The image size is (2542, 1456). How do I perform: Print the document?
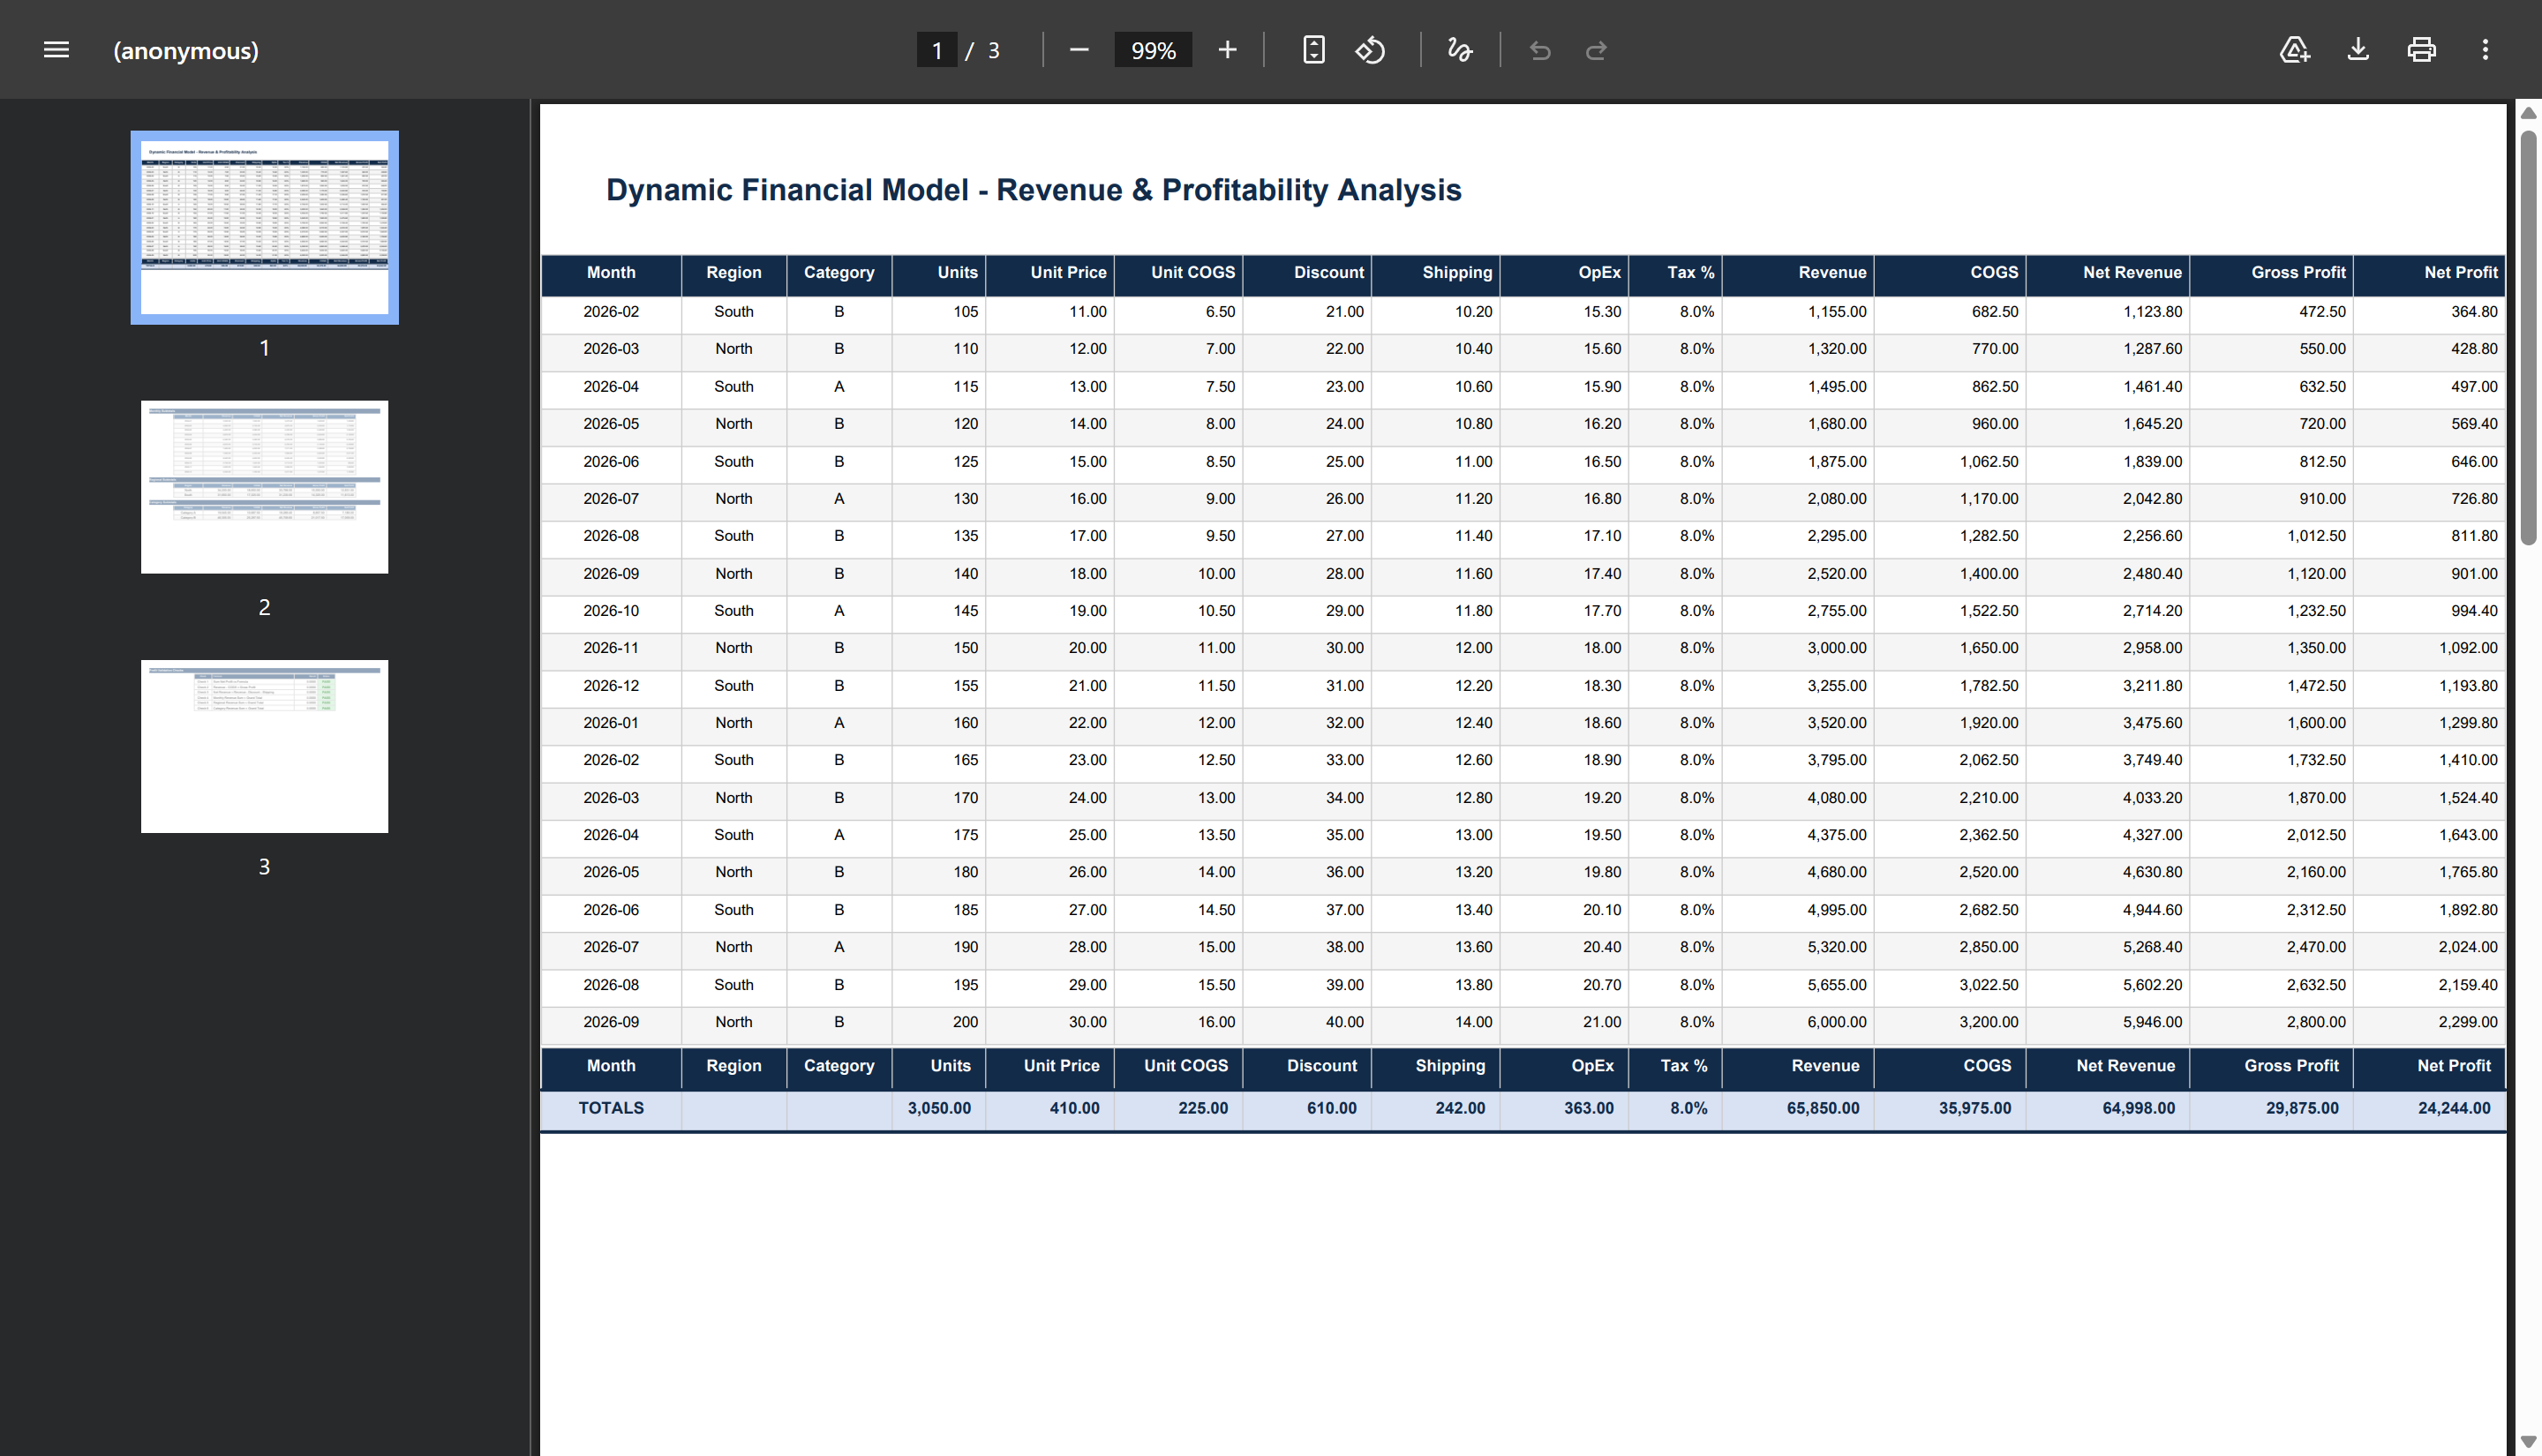(2422, 50)
